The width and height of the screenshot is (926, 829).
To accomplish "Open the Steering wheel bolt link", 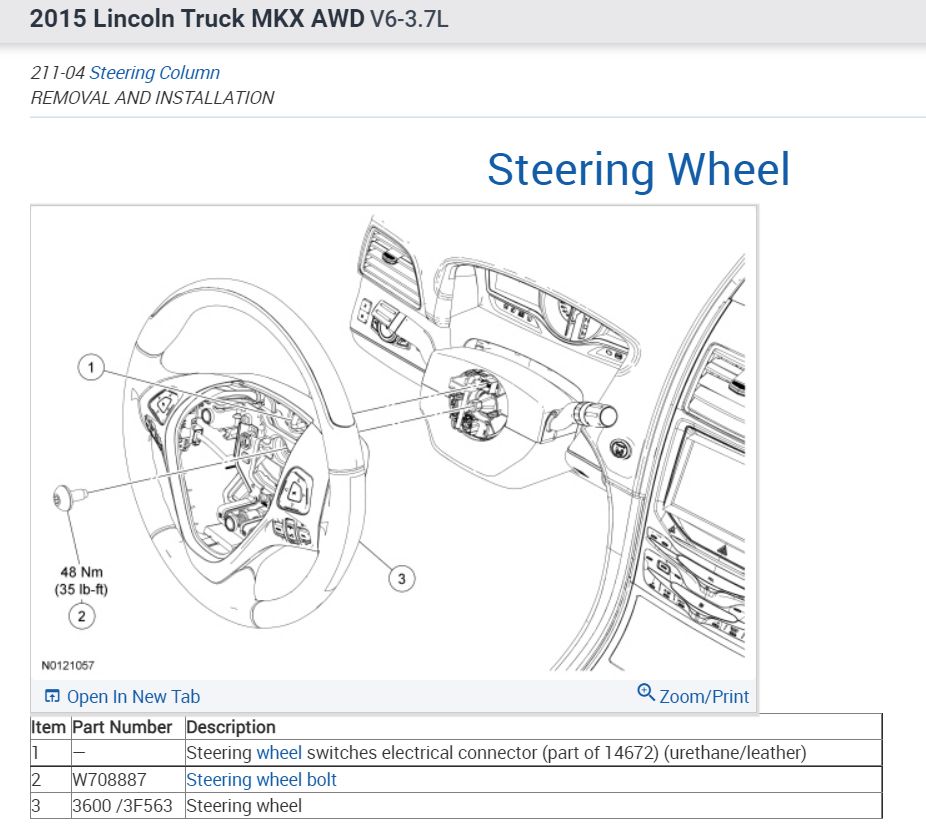I will 261,779.
